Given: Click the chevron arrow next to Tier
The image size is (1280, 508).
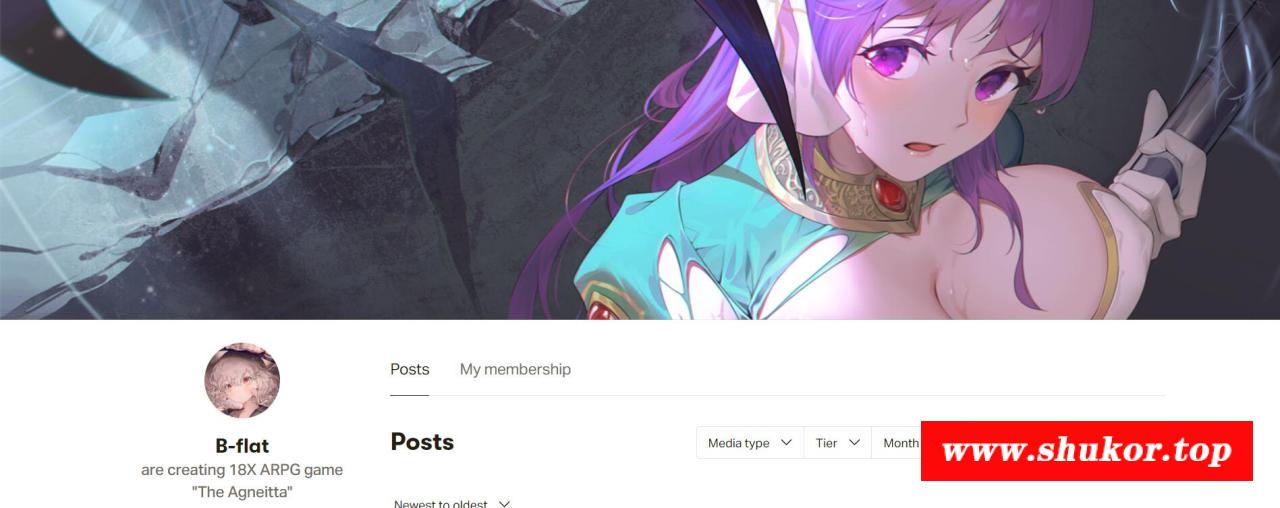Looking at the screenshot, I should pyautogui.click(x=854, y=443).
